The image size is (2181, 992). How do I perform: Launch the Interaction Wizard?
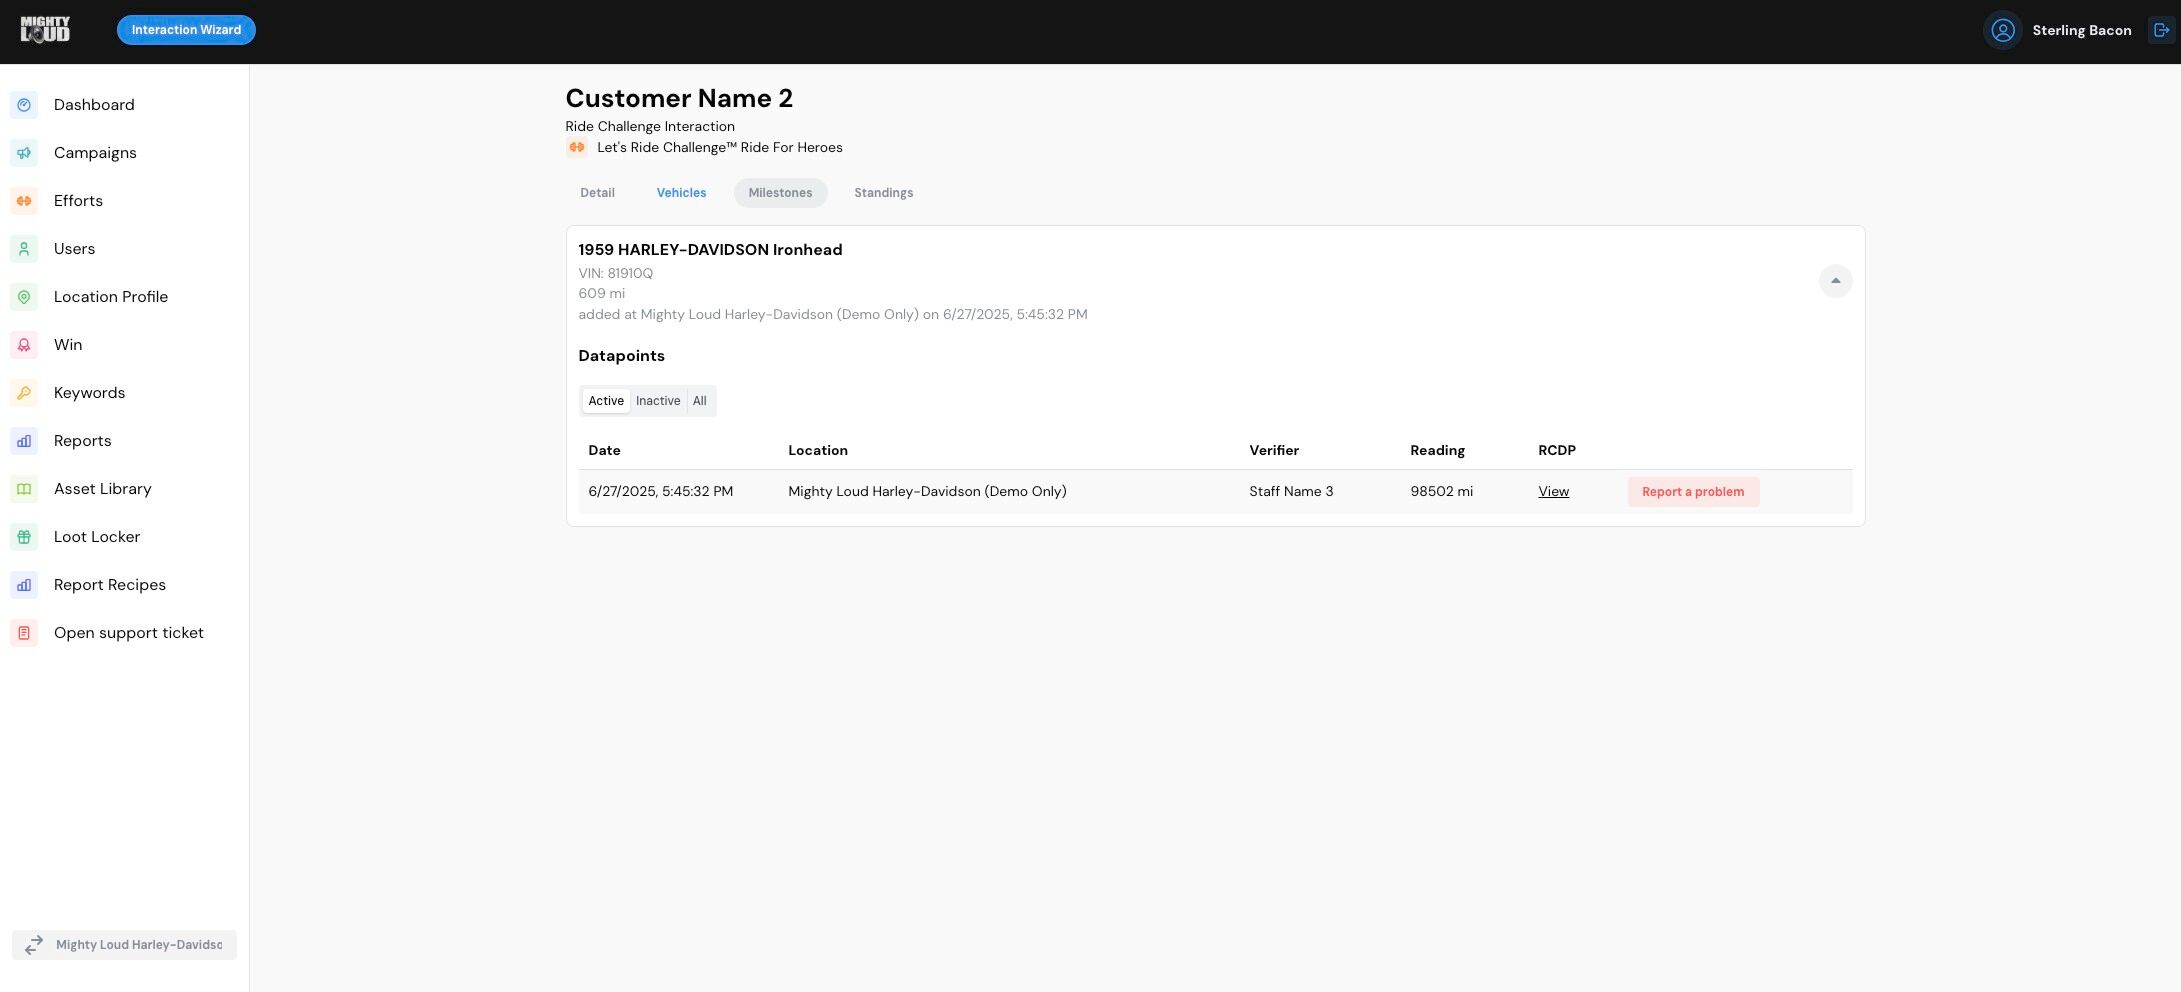pyautogui.click(x=186, y=30)
